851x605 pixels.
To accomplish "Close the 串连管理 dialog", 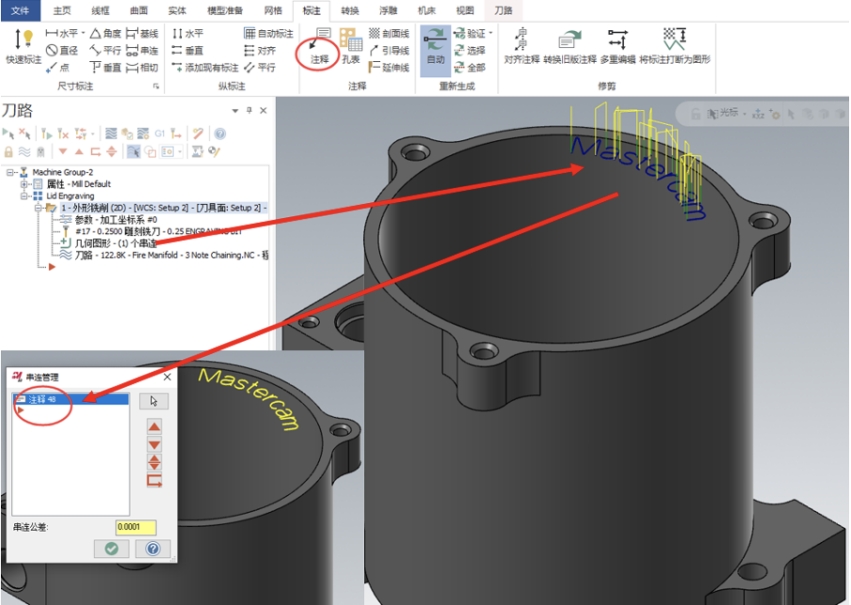I will pyautogui.click(x=167, y=377).
